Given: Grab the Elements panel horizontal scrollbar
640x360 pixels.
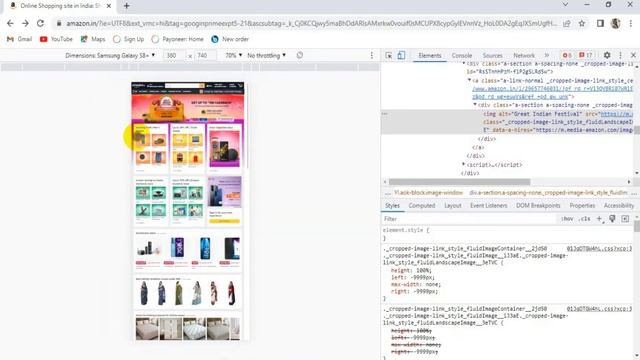Looking at the screenshot, I should click(x=459, y=182).
